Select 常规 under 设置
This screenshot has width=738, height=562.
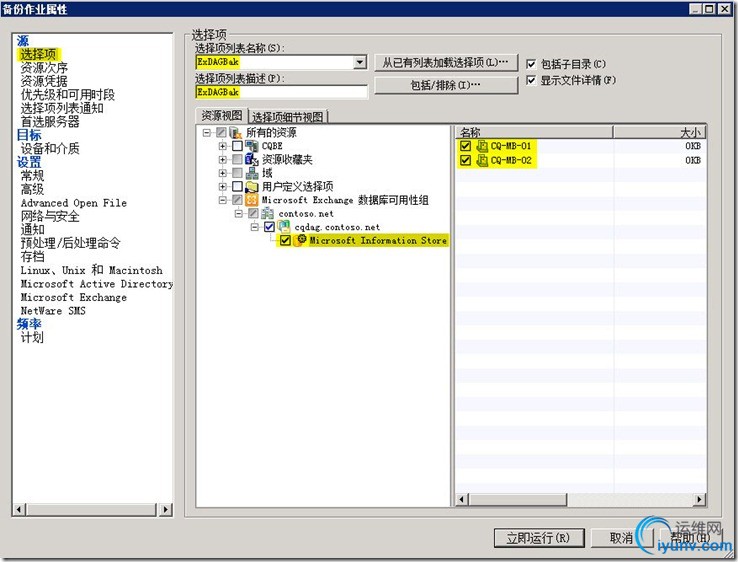coord(32,176)
